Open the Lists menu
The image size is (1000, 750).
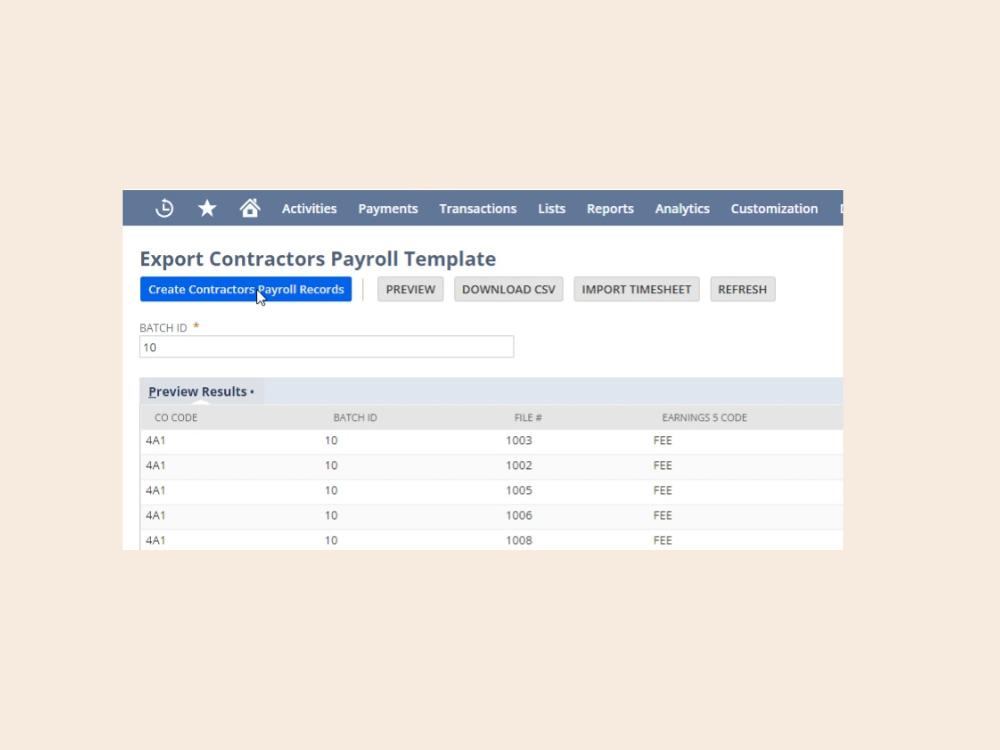[552, 209]
